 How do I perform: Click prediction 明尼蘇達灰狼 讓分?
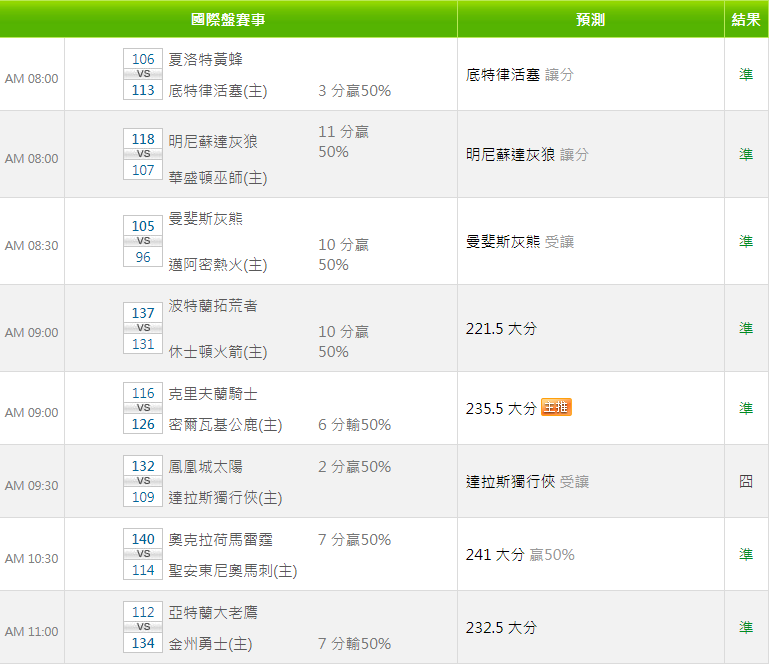tap(527, 154)
